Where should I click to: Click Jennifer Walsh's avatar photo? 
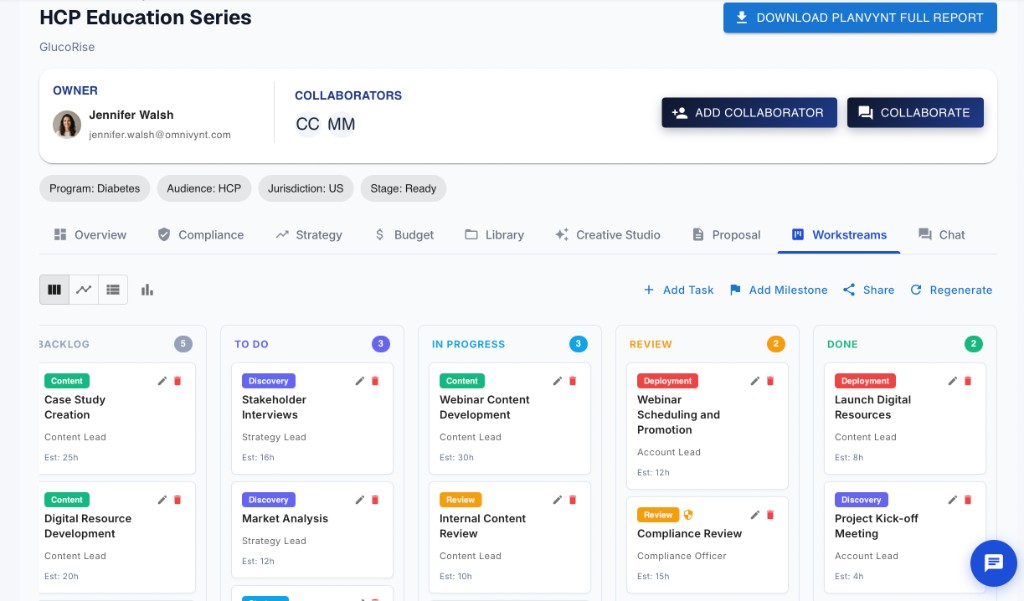(x=67, y=124)
